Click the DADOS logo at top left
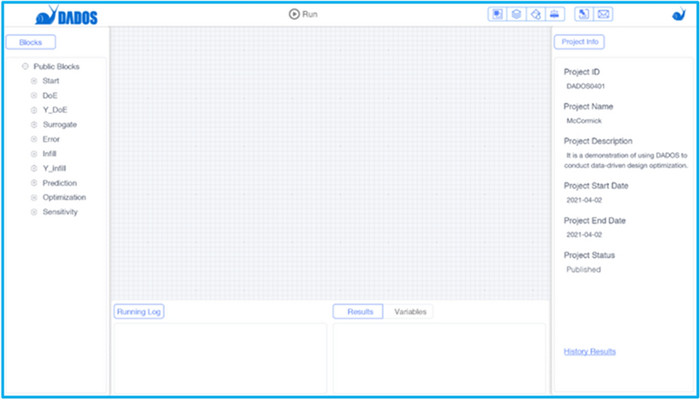 click(66, 15)
